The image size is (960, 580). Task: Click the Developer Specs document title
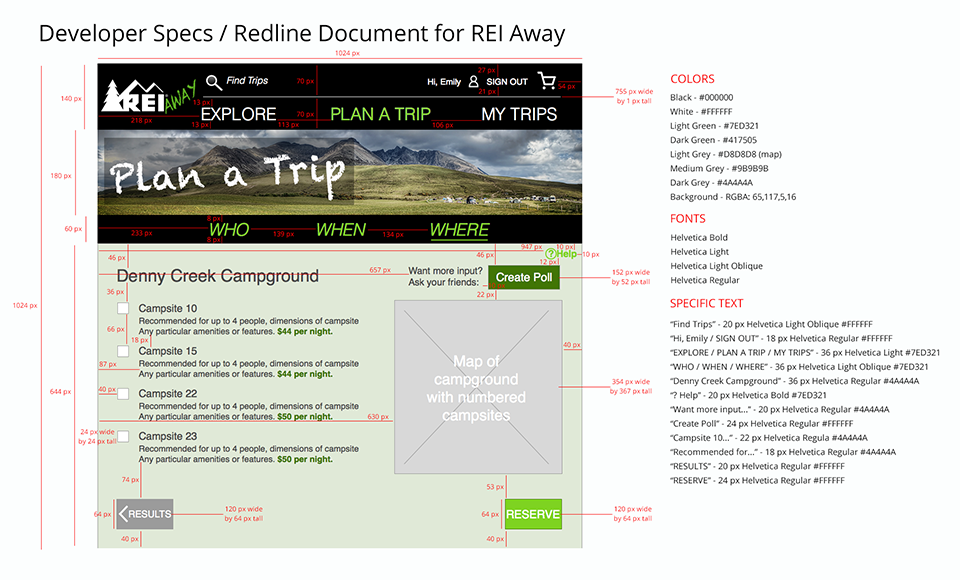(302, 33)
